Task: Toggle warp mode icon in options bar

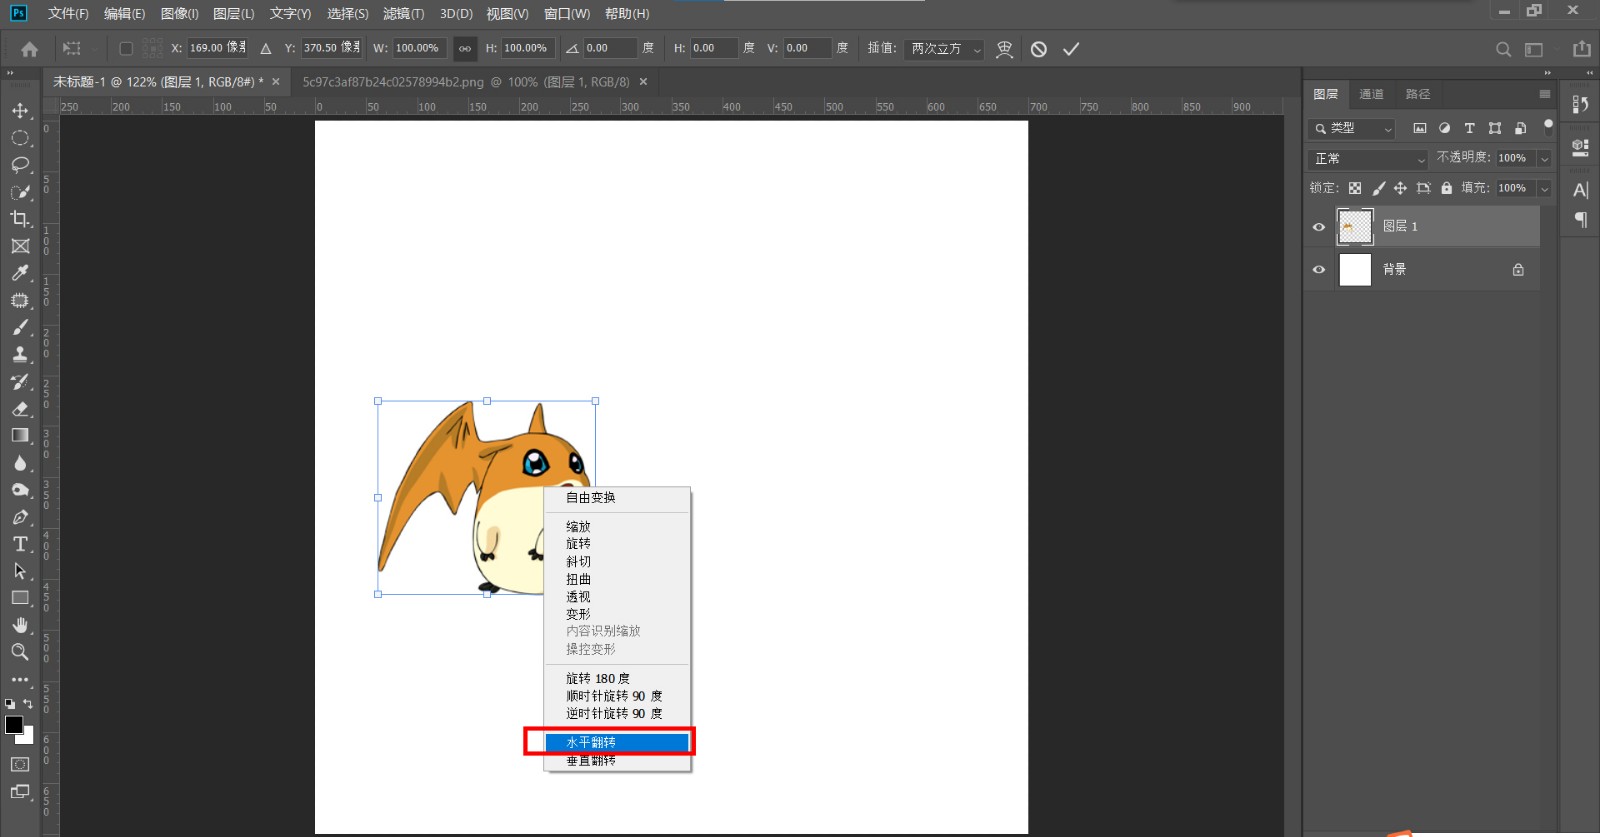Action: click(1005, 49)
